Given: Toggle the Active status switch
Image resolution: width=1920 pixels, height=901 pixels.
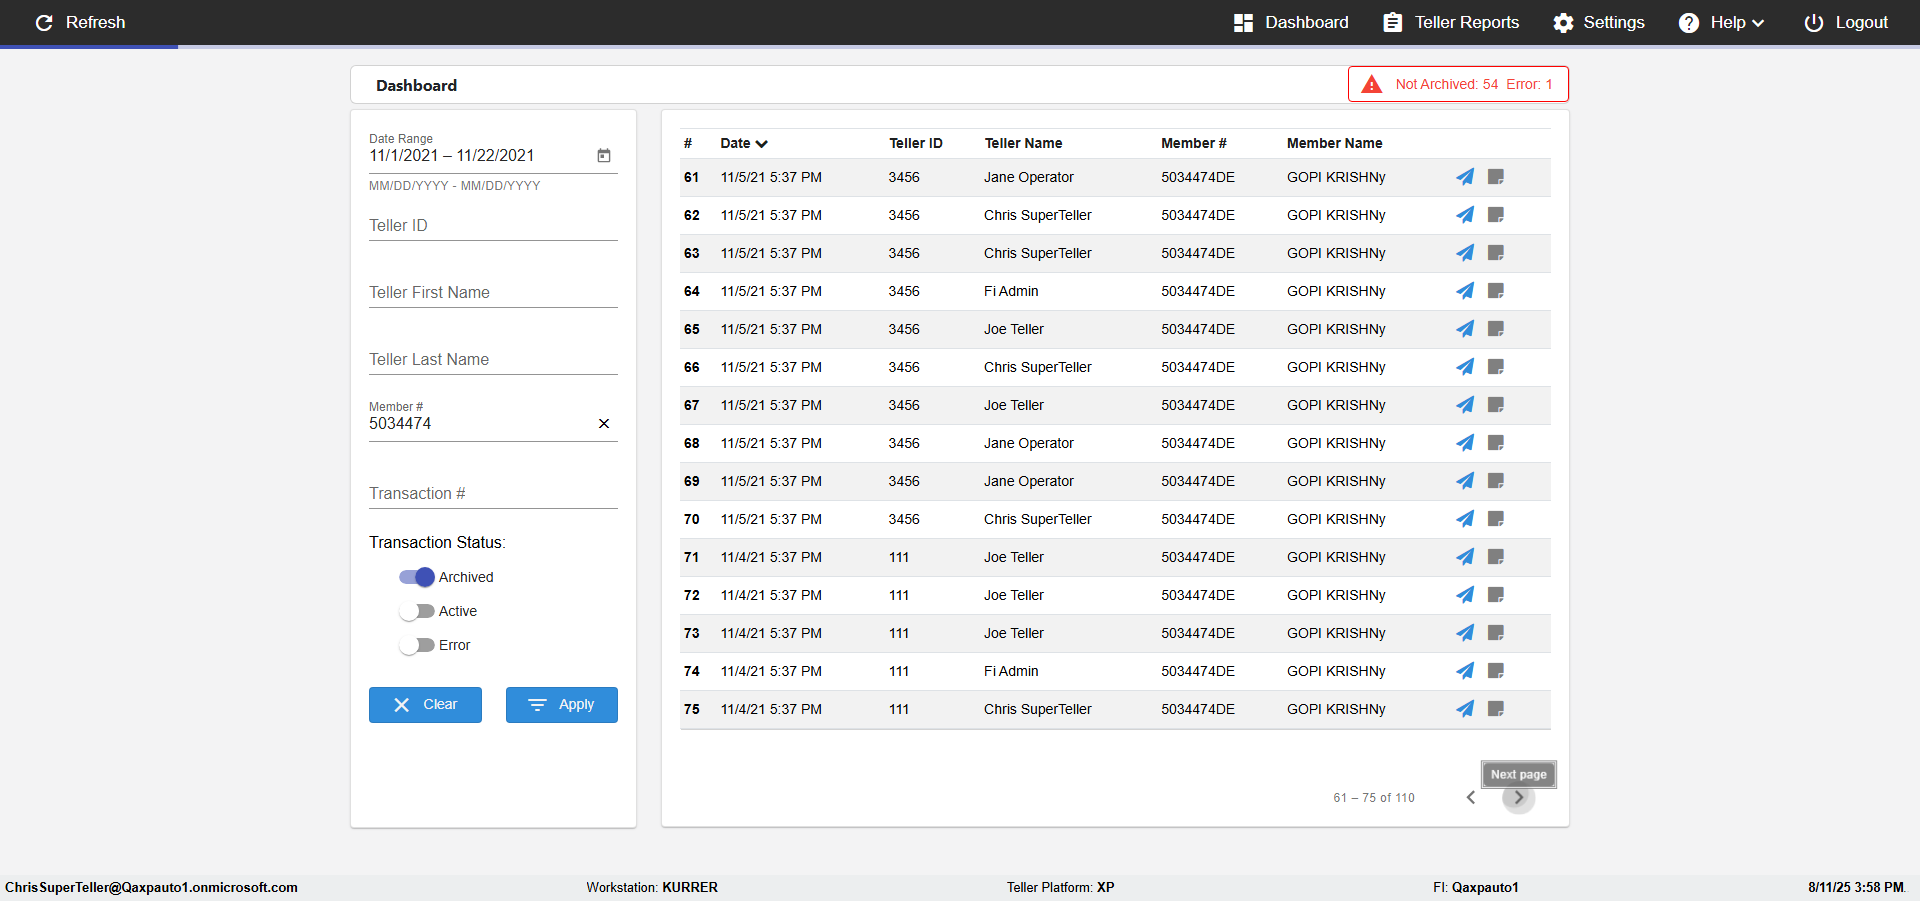Looking at the screenshot, I should point(416,611).
